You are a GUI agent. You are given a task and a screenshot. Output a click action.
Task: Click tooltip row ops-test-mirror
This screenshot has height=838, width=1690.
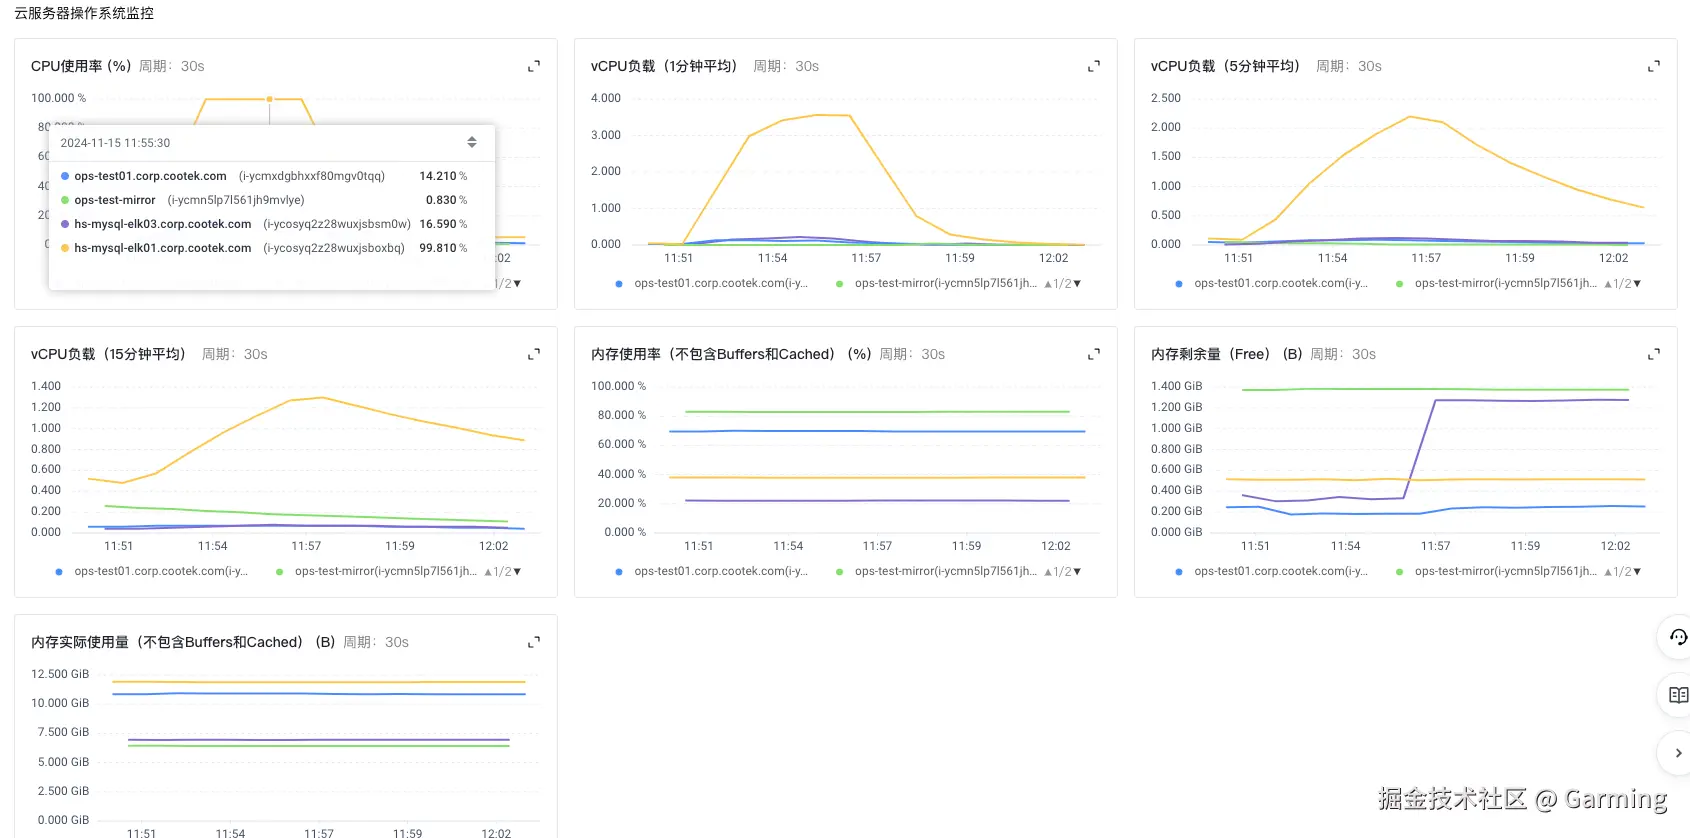point(264,200)
